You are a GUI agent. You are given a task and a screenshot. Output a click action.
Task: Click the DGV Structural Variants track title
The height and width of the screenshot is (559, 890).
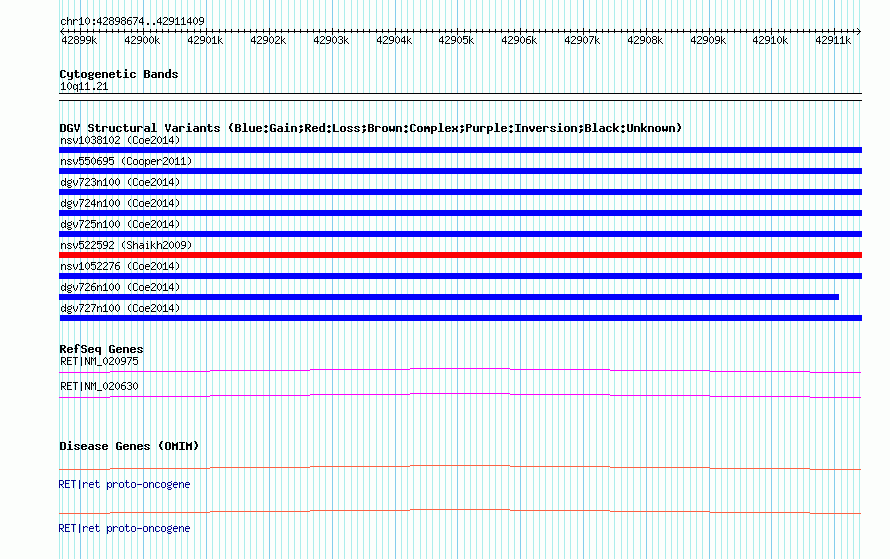(x=371, y=128)
